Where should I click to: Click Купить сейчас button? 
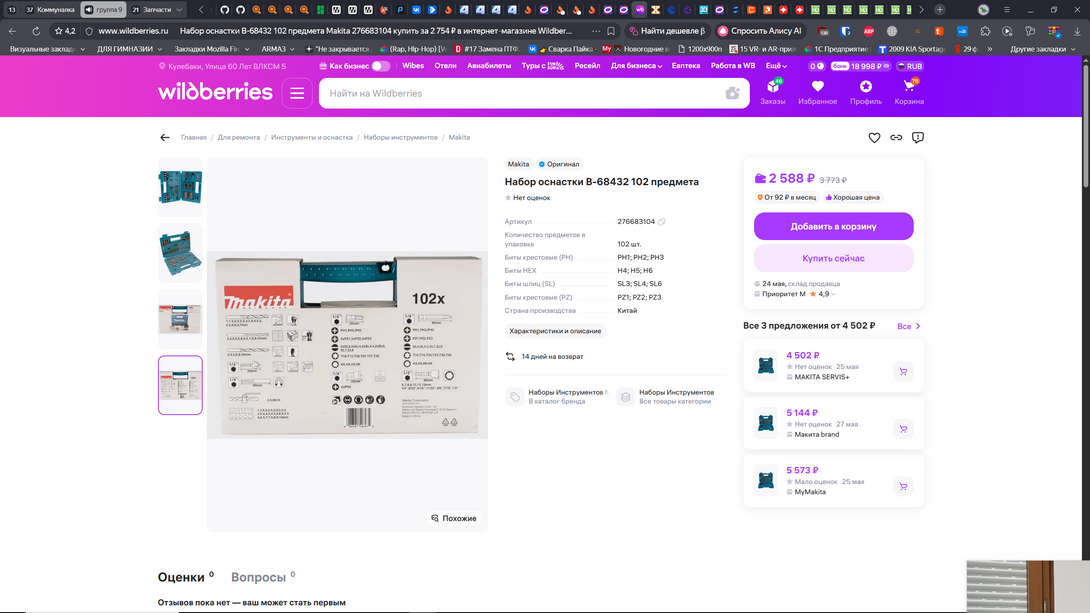[833, 258]
